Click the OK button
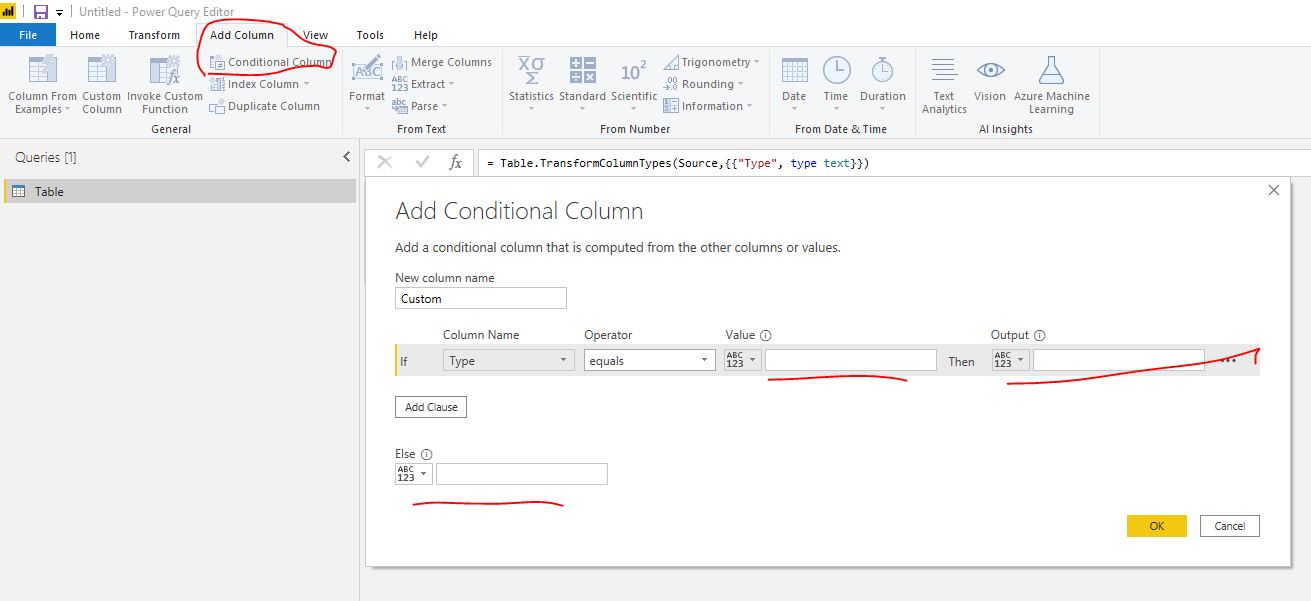The image size is (1311, 601). (x=1157, y=526)
